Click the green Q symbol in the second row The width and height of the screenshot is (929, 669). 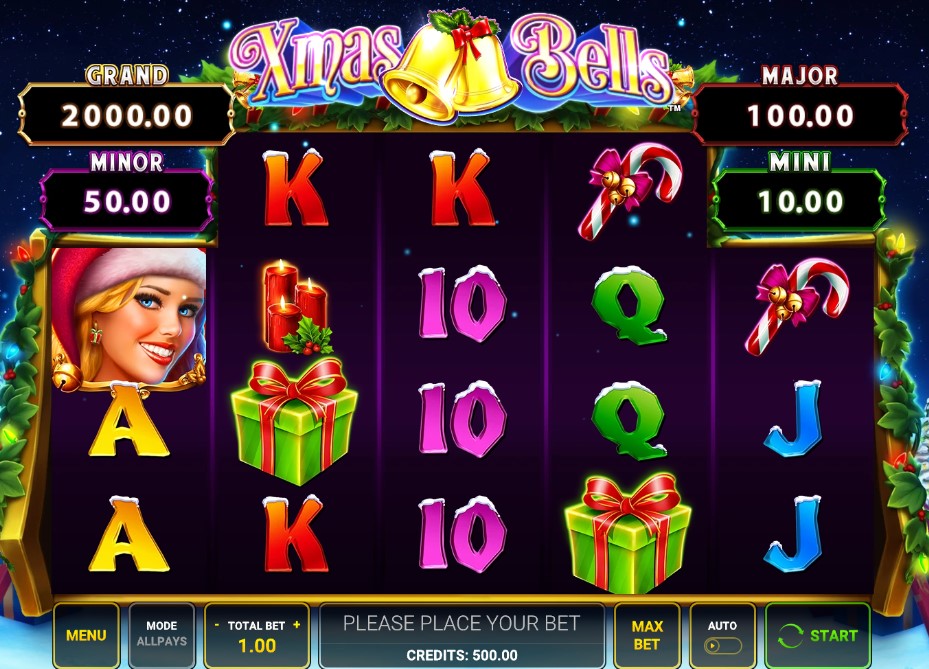(629, 305)
